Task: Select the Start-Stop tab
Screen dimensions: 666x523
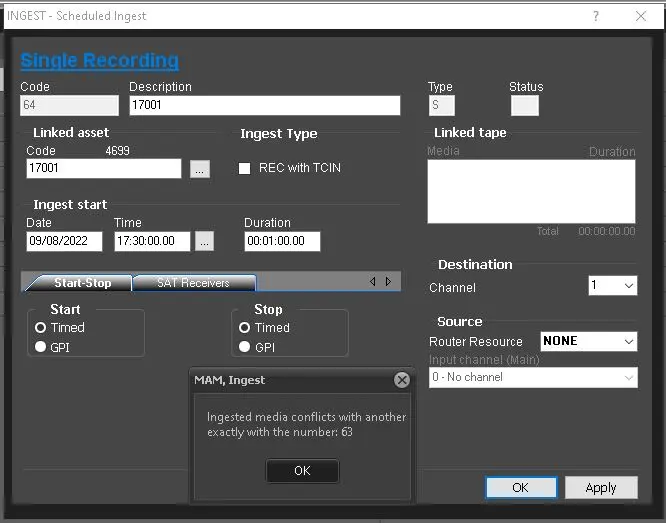Action: coord(82,283)
